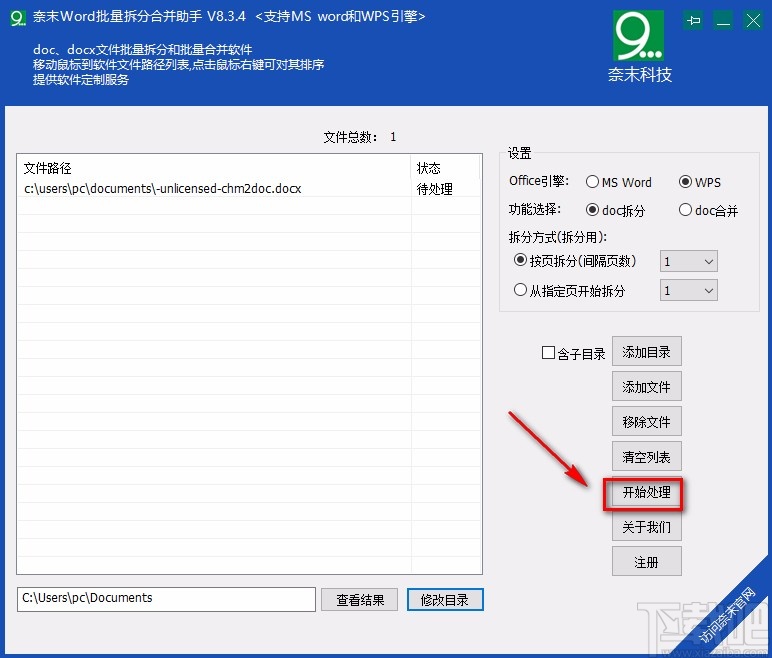
Task: Open the 间隔页数 page interval dropdown
Action: pos(689,261)
